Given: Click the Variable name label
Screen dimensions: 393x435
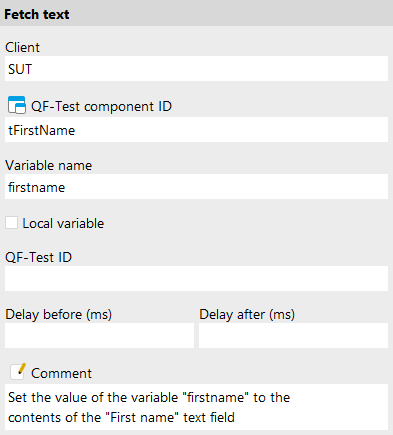Looking at the screenshot, I should [x=49, y=165].
